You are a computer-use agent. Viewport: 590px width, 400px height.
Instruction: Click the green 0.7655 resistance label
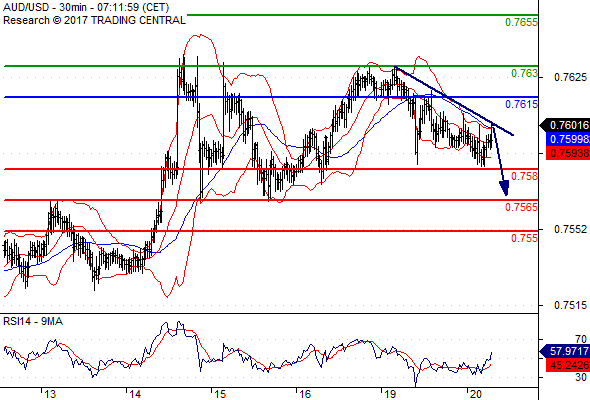coord(521,22)
